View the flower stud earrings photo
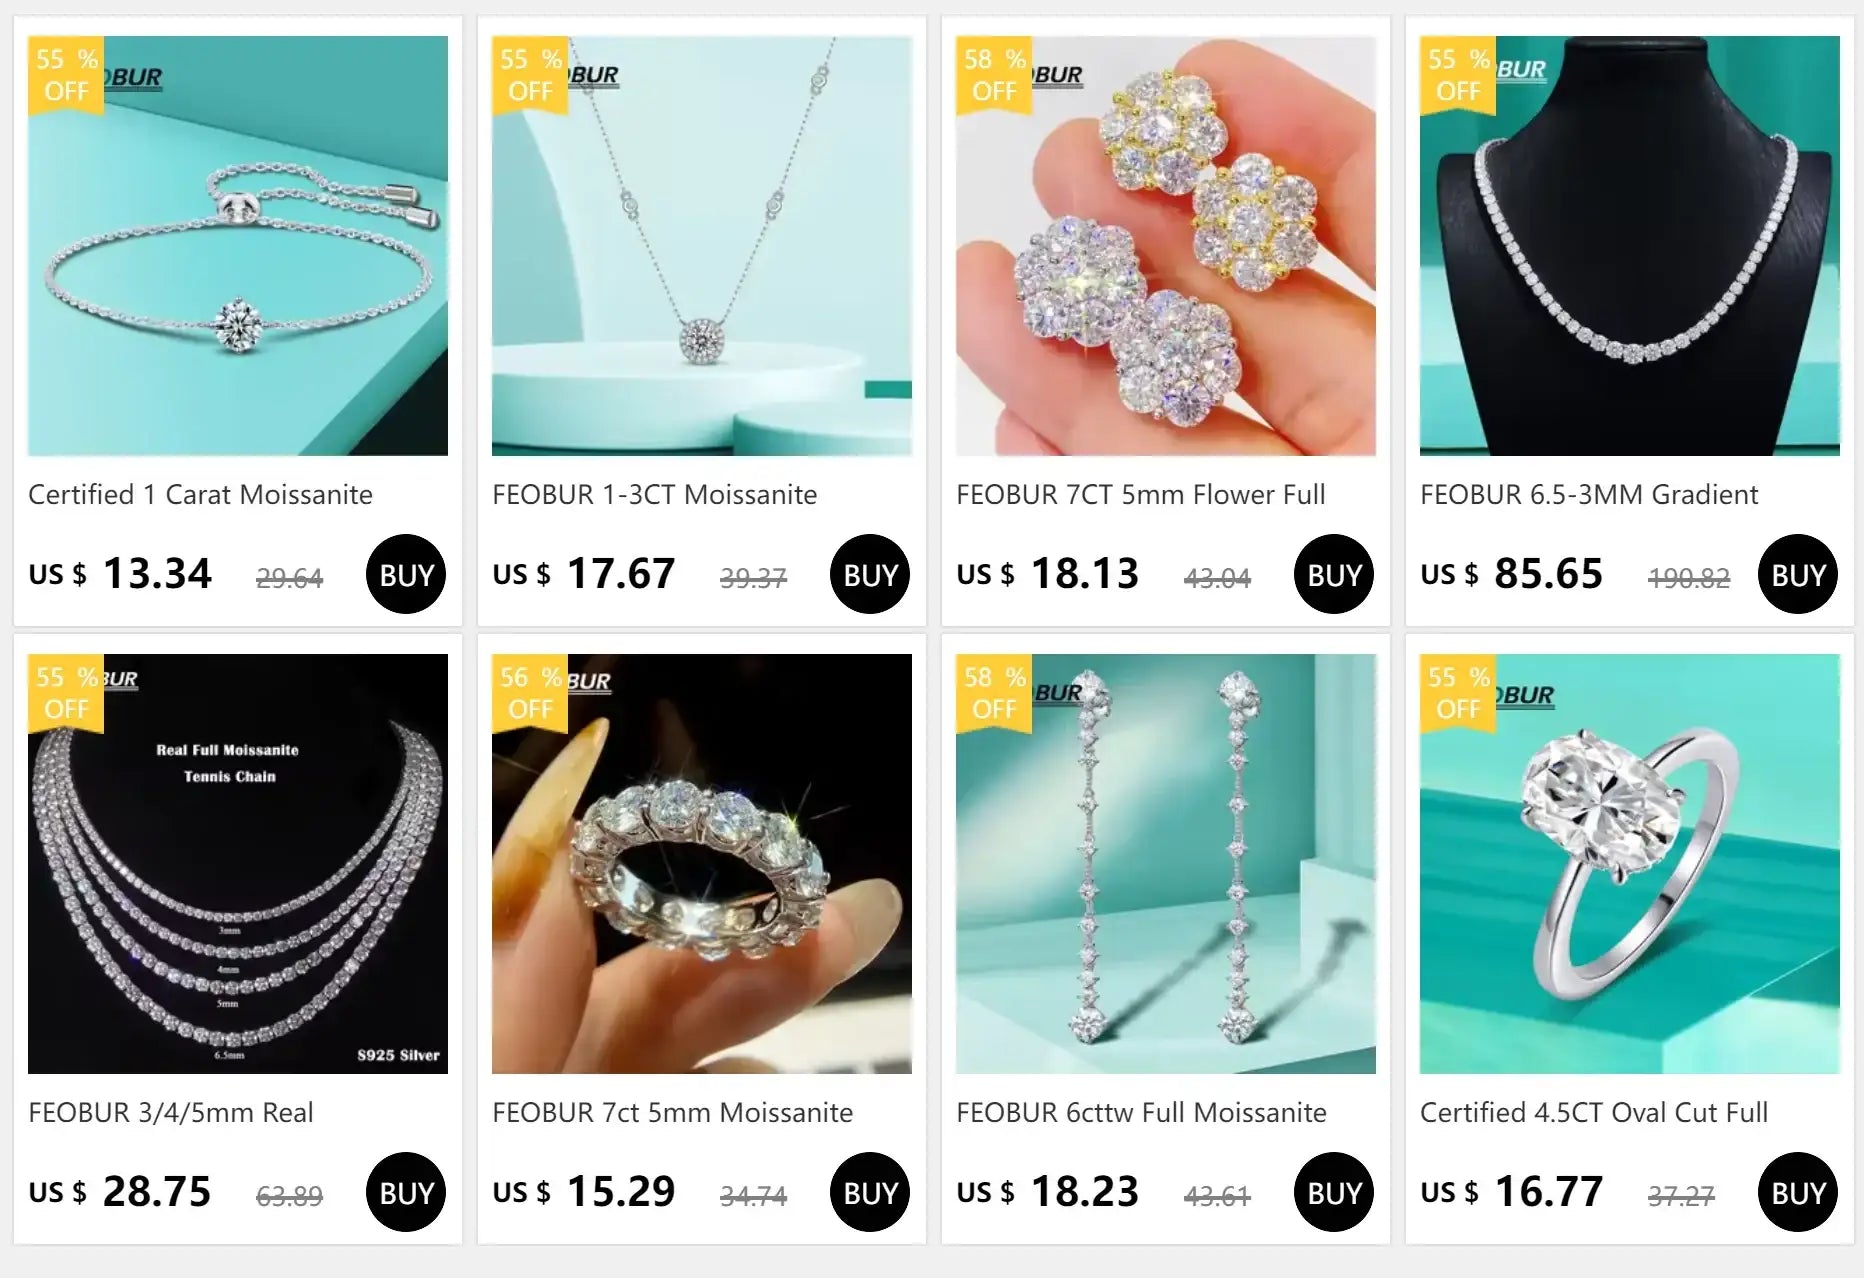The height and width of the screenshot is (1278, 1864). coord(1166,246)
